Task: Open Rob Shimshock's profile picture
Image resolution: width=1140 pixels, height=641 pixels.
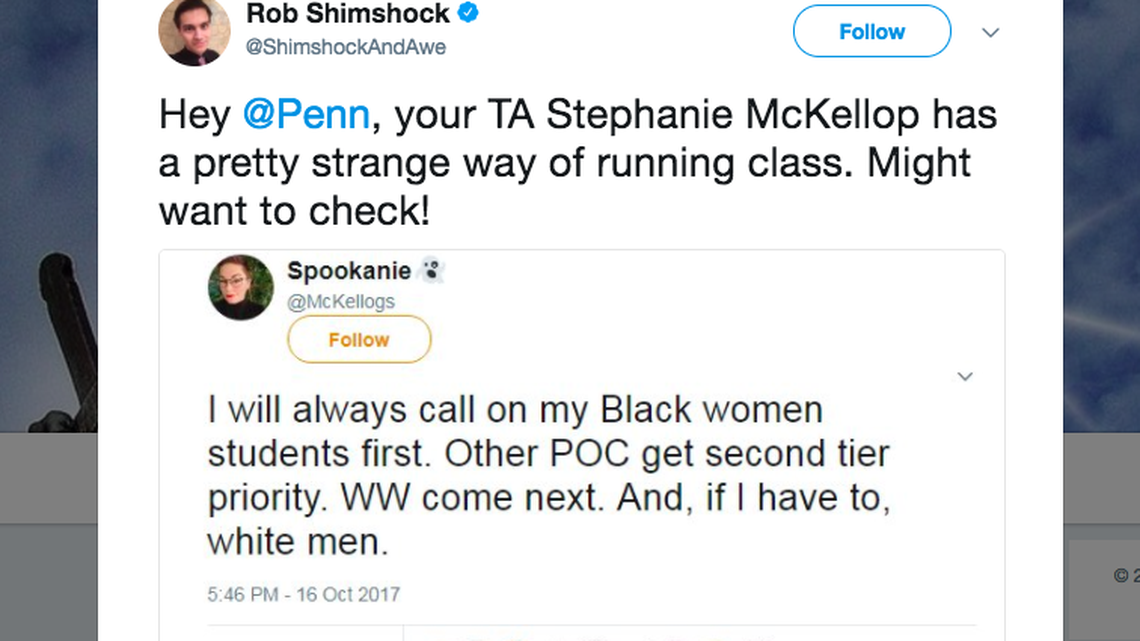Action: (194, 31)
